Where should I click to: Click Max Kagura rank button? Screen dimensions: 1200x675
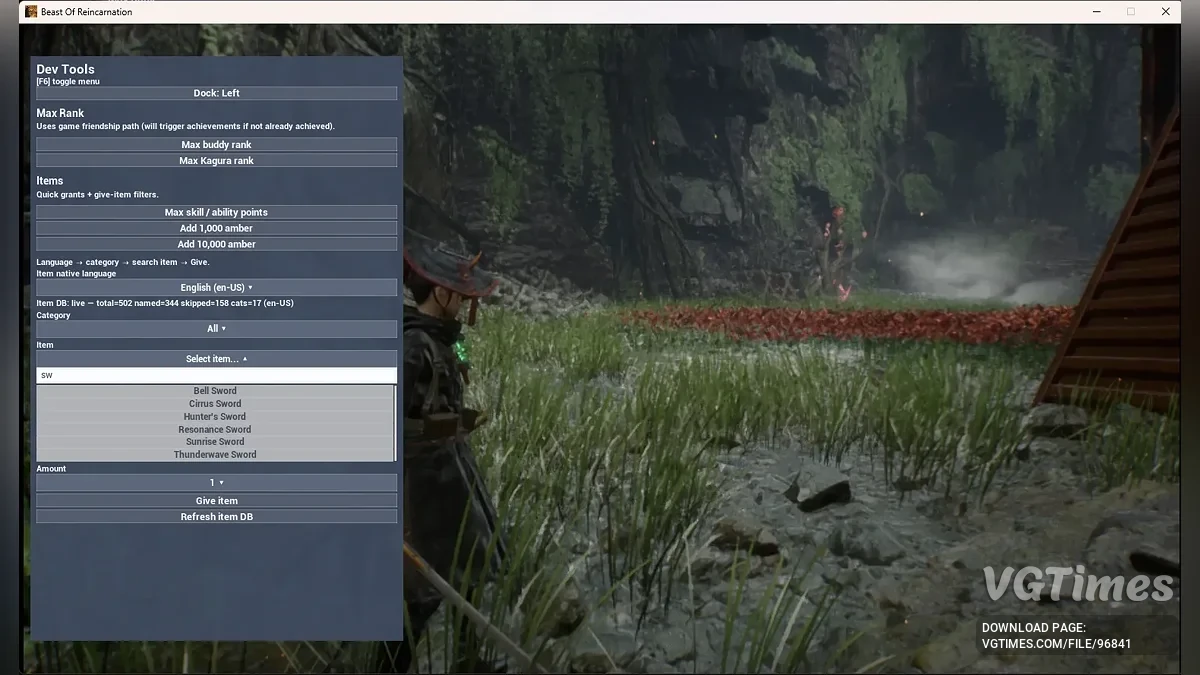pyautogui.click(x=217, y=161)
